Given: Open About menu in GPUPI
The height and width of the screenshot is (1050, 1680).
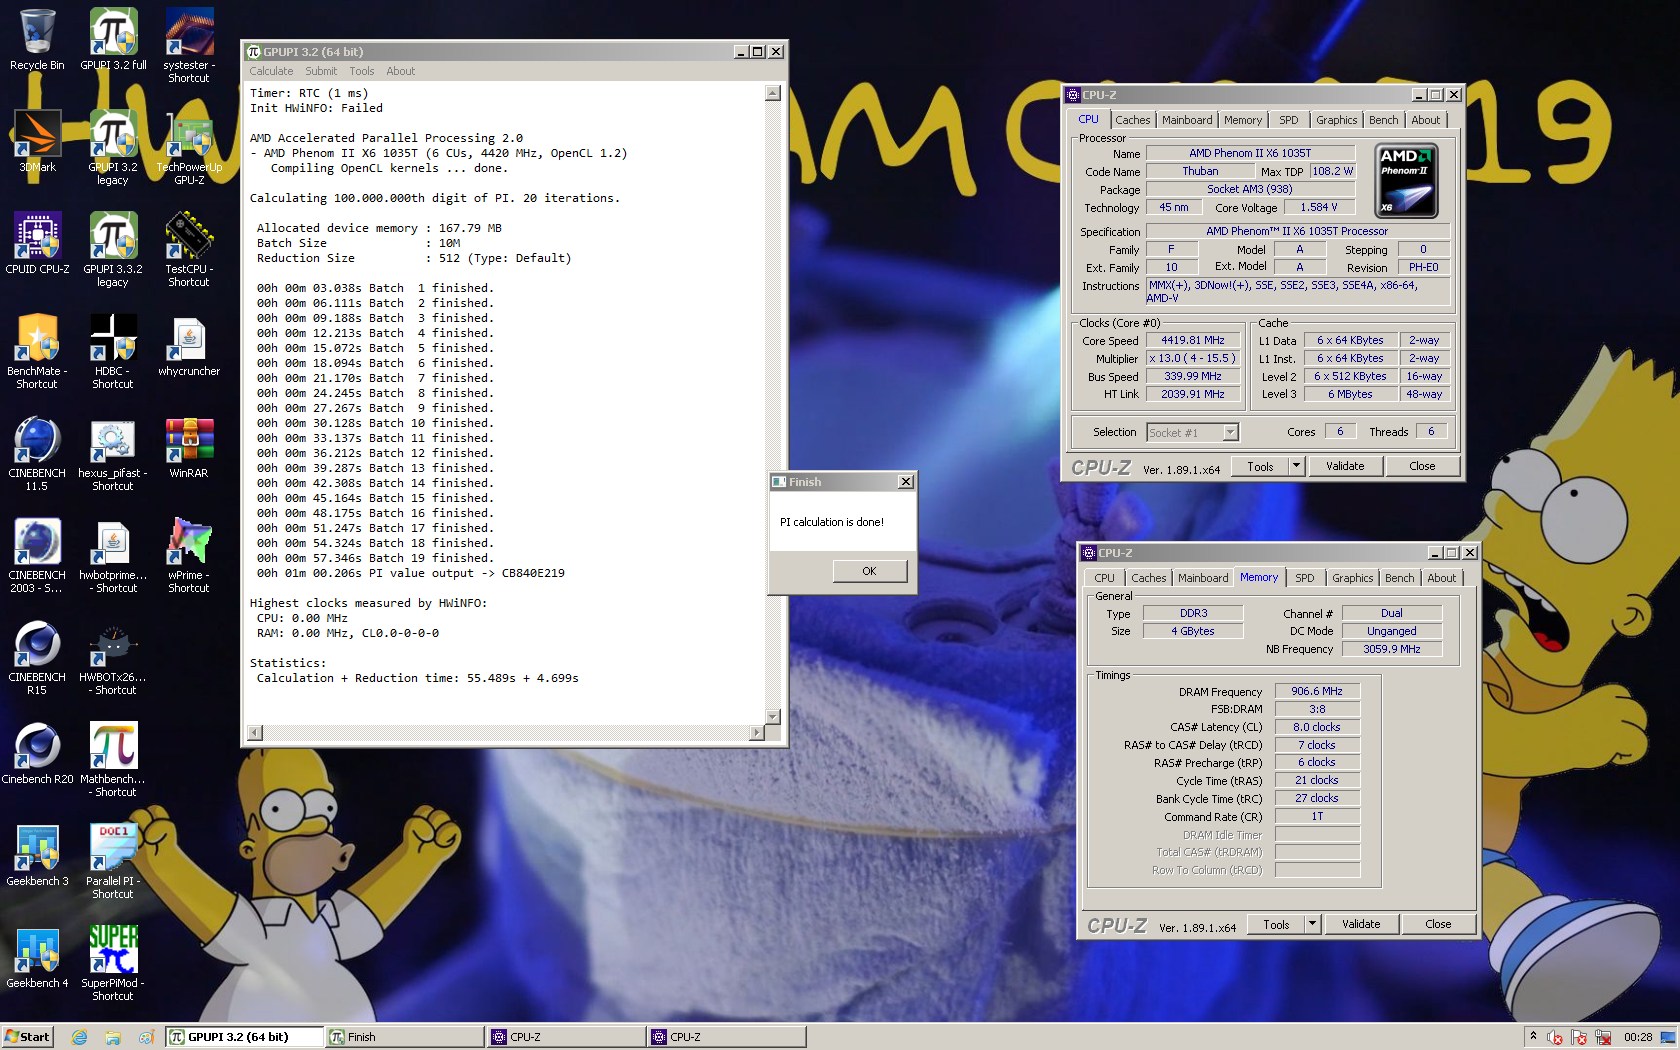Looking at the screenshot, I should tap(400, 71).
